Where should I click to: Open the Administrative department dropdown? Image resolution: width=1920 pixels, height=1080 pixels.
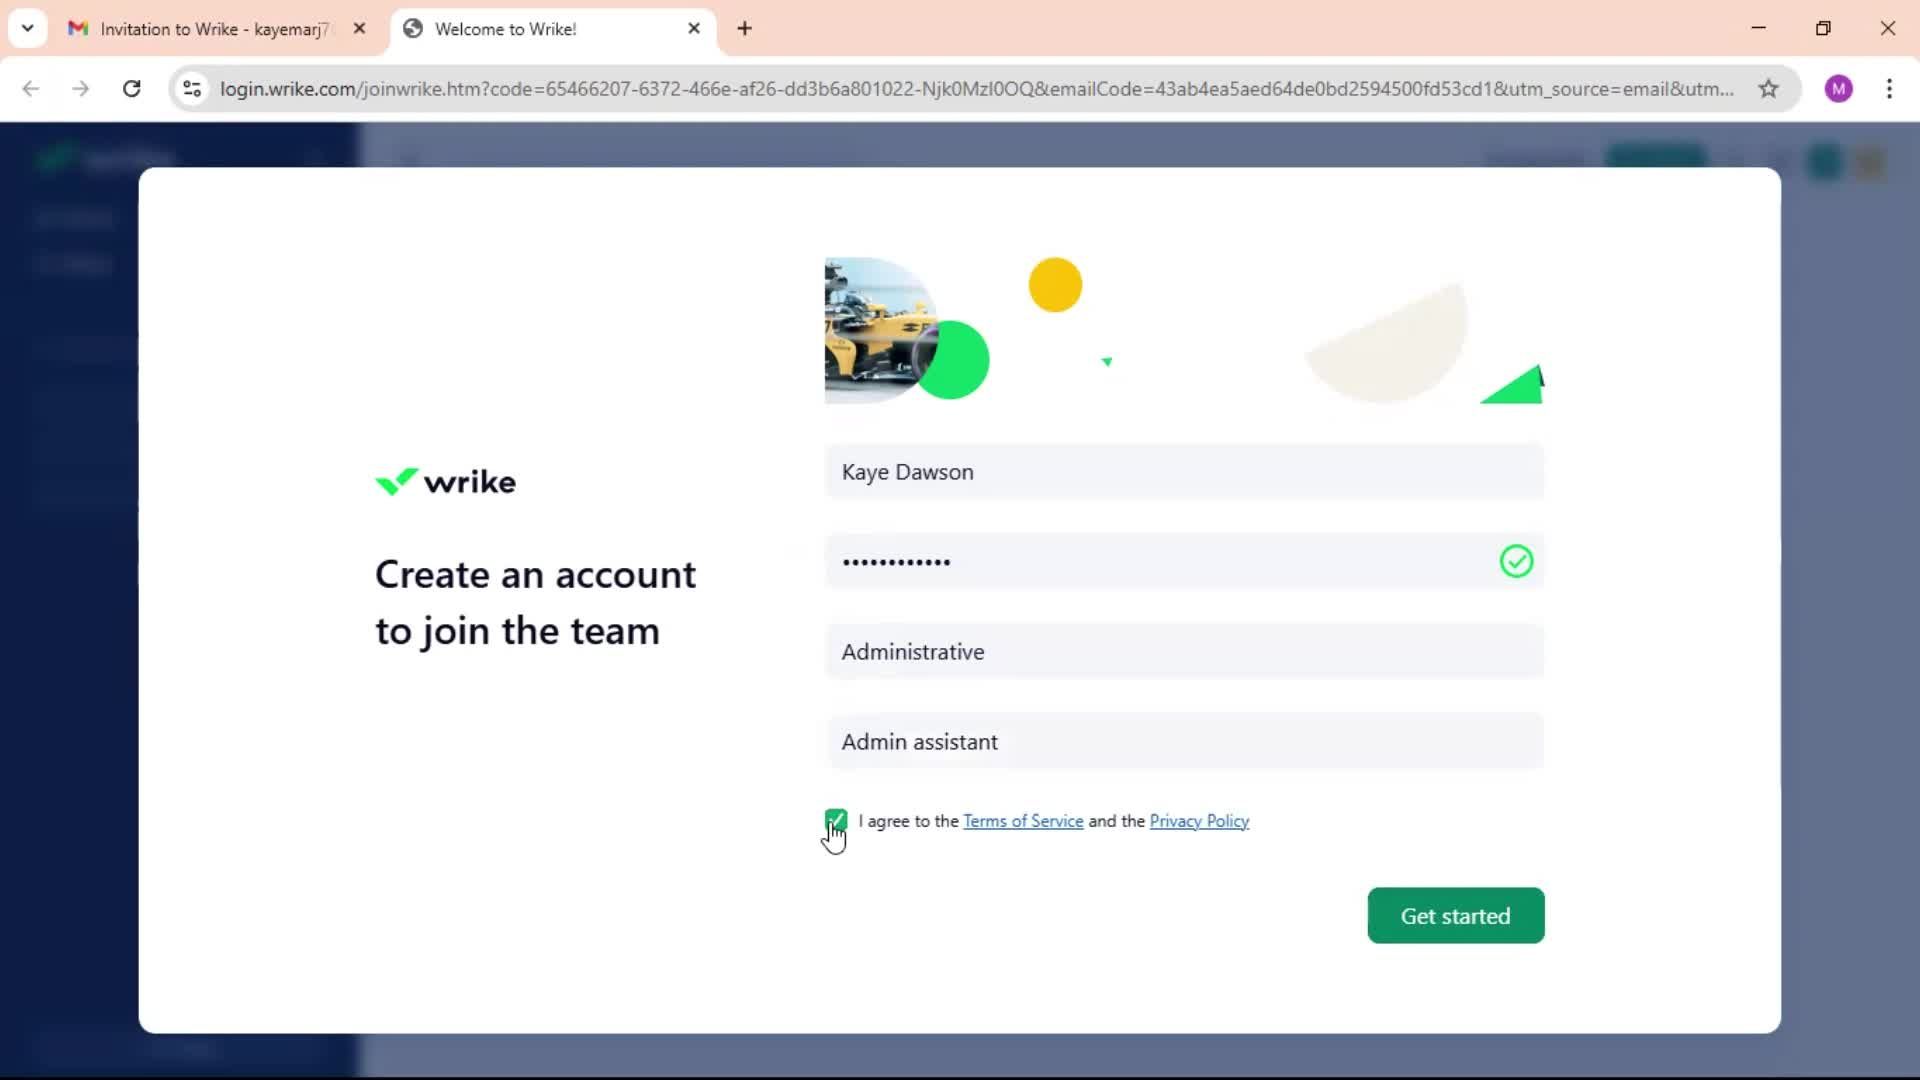click(1184, 652)
